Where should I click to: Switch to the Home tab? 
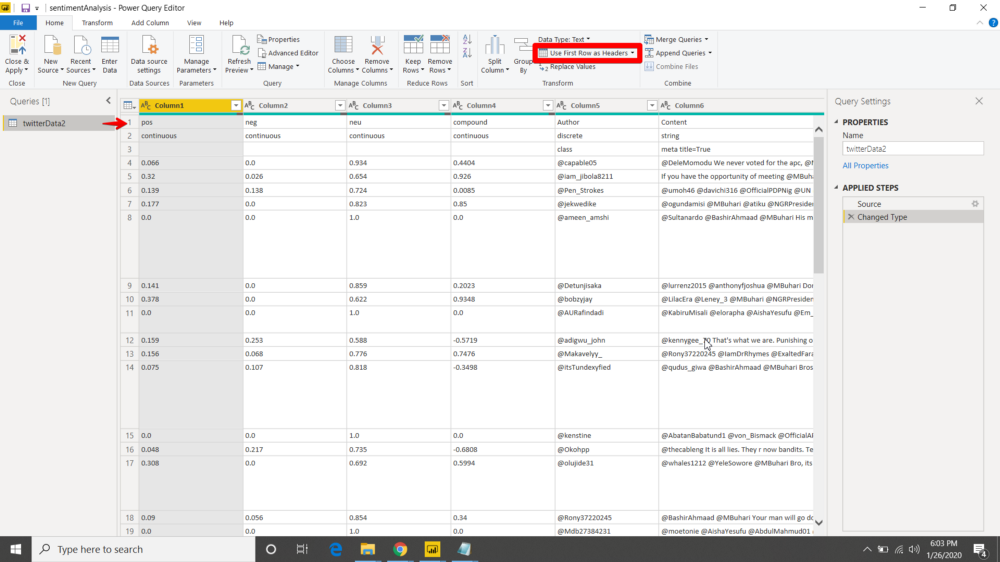tap(54, 23)
